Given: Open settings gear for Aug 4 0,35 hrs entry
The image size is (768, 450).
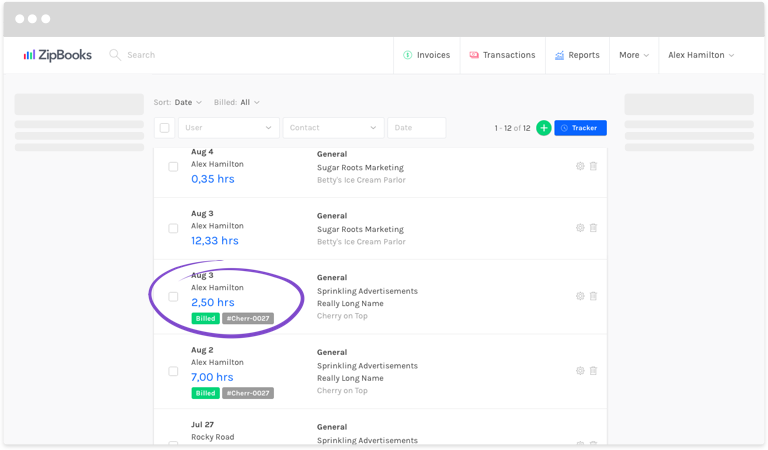Looking at the screenshot, I should point(580,166).
